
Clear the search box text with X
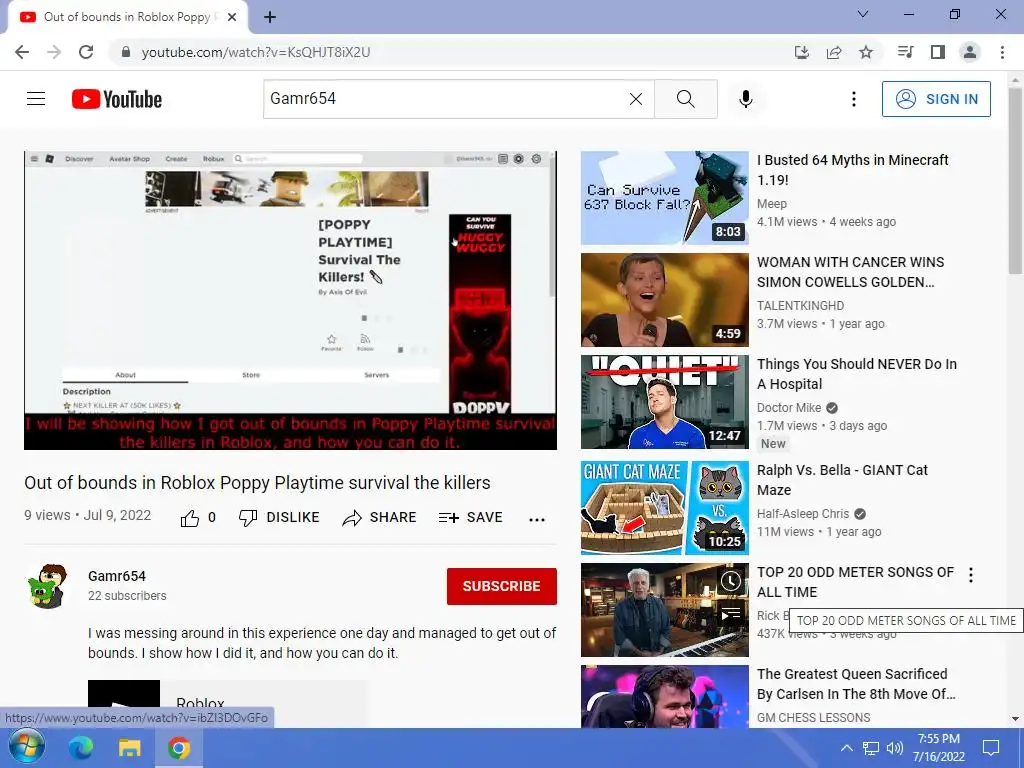pyautogui.click(x=635, y=99)
